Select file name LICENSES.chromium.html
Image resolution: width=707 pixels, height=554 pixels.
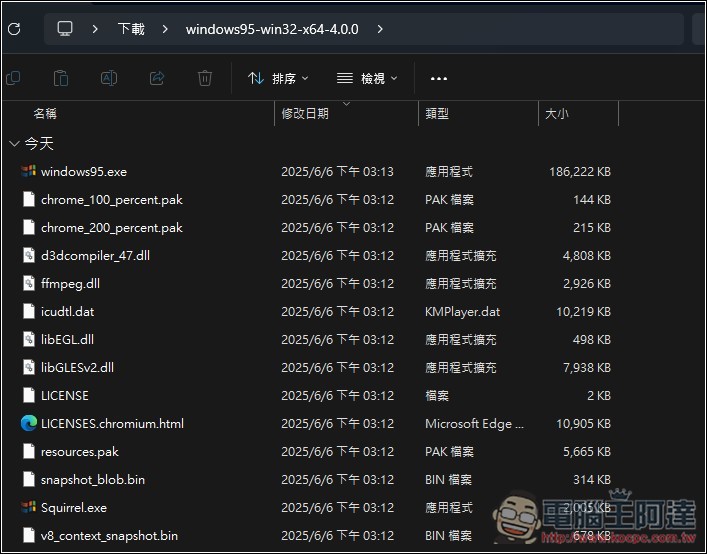pos(112,424)
